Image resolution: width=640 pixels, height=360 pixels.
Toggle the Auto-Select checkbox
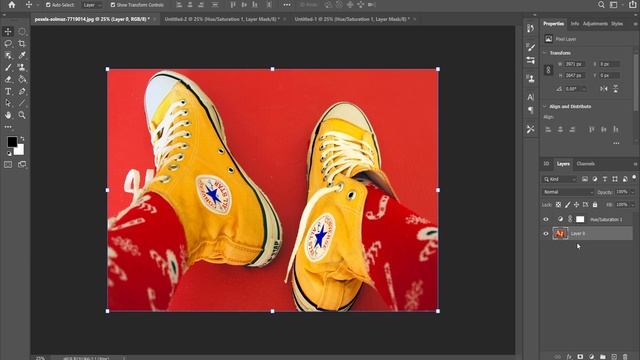[x=48, y=5]
